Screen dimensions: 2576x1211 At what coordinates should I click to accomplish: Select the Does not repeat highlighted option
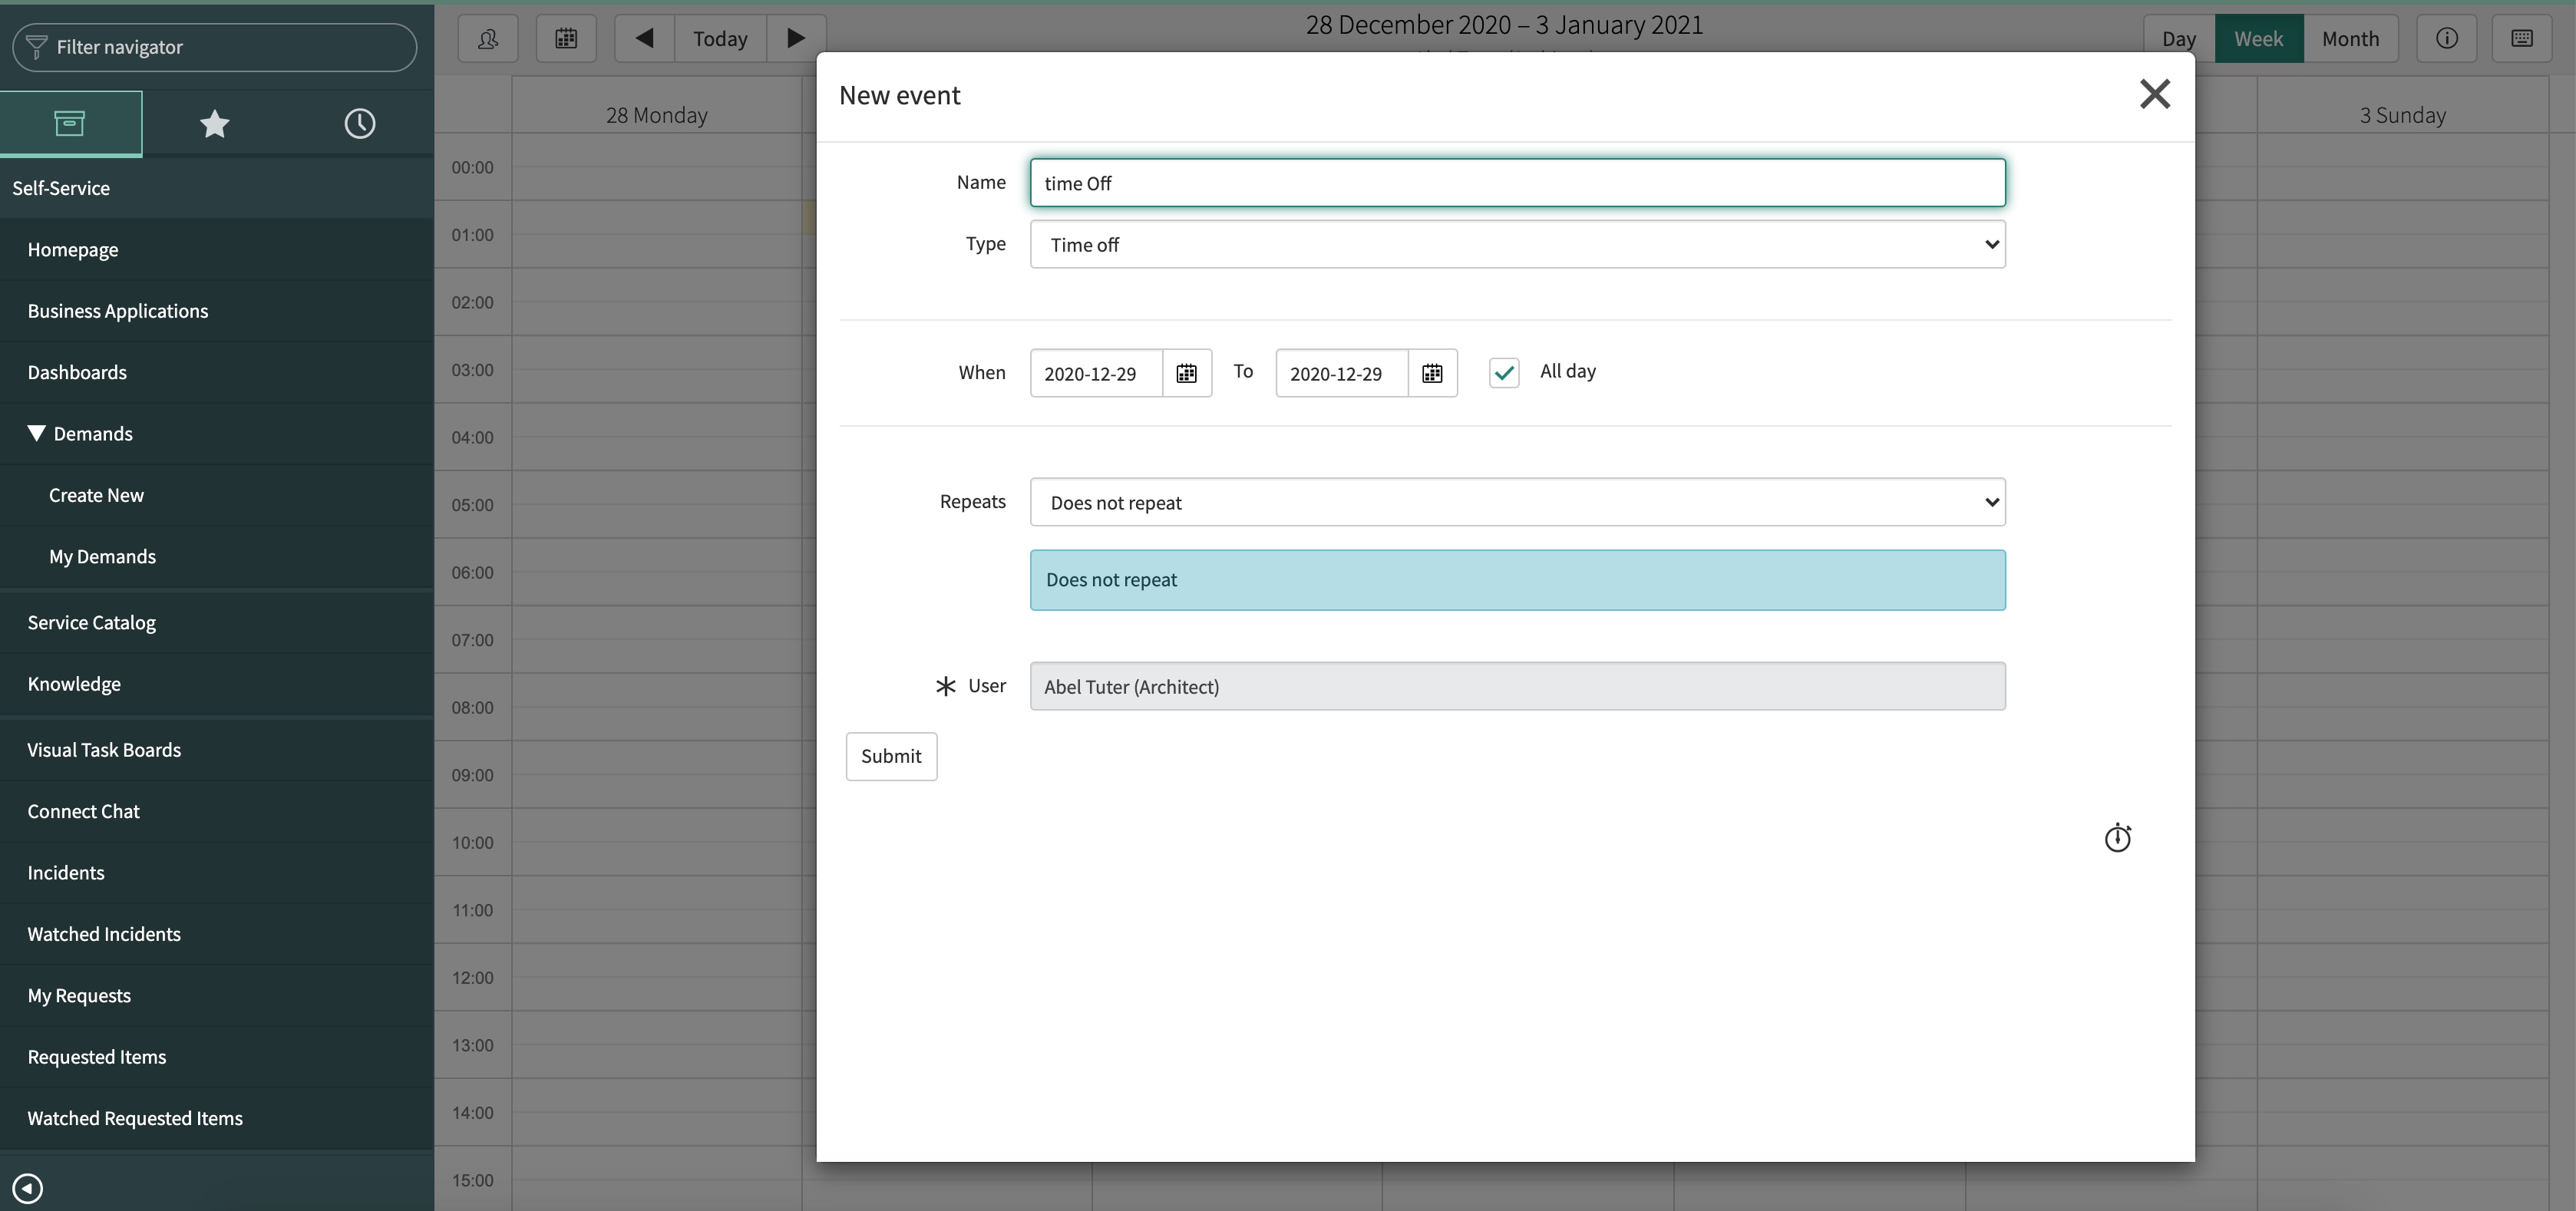(x=1517, y=579)
